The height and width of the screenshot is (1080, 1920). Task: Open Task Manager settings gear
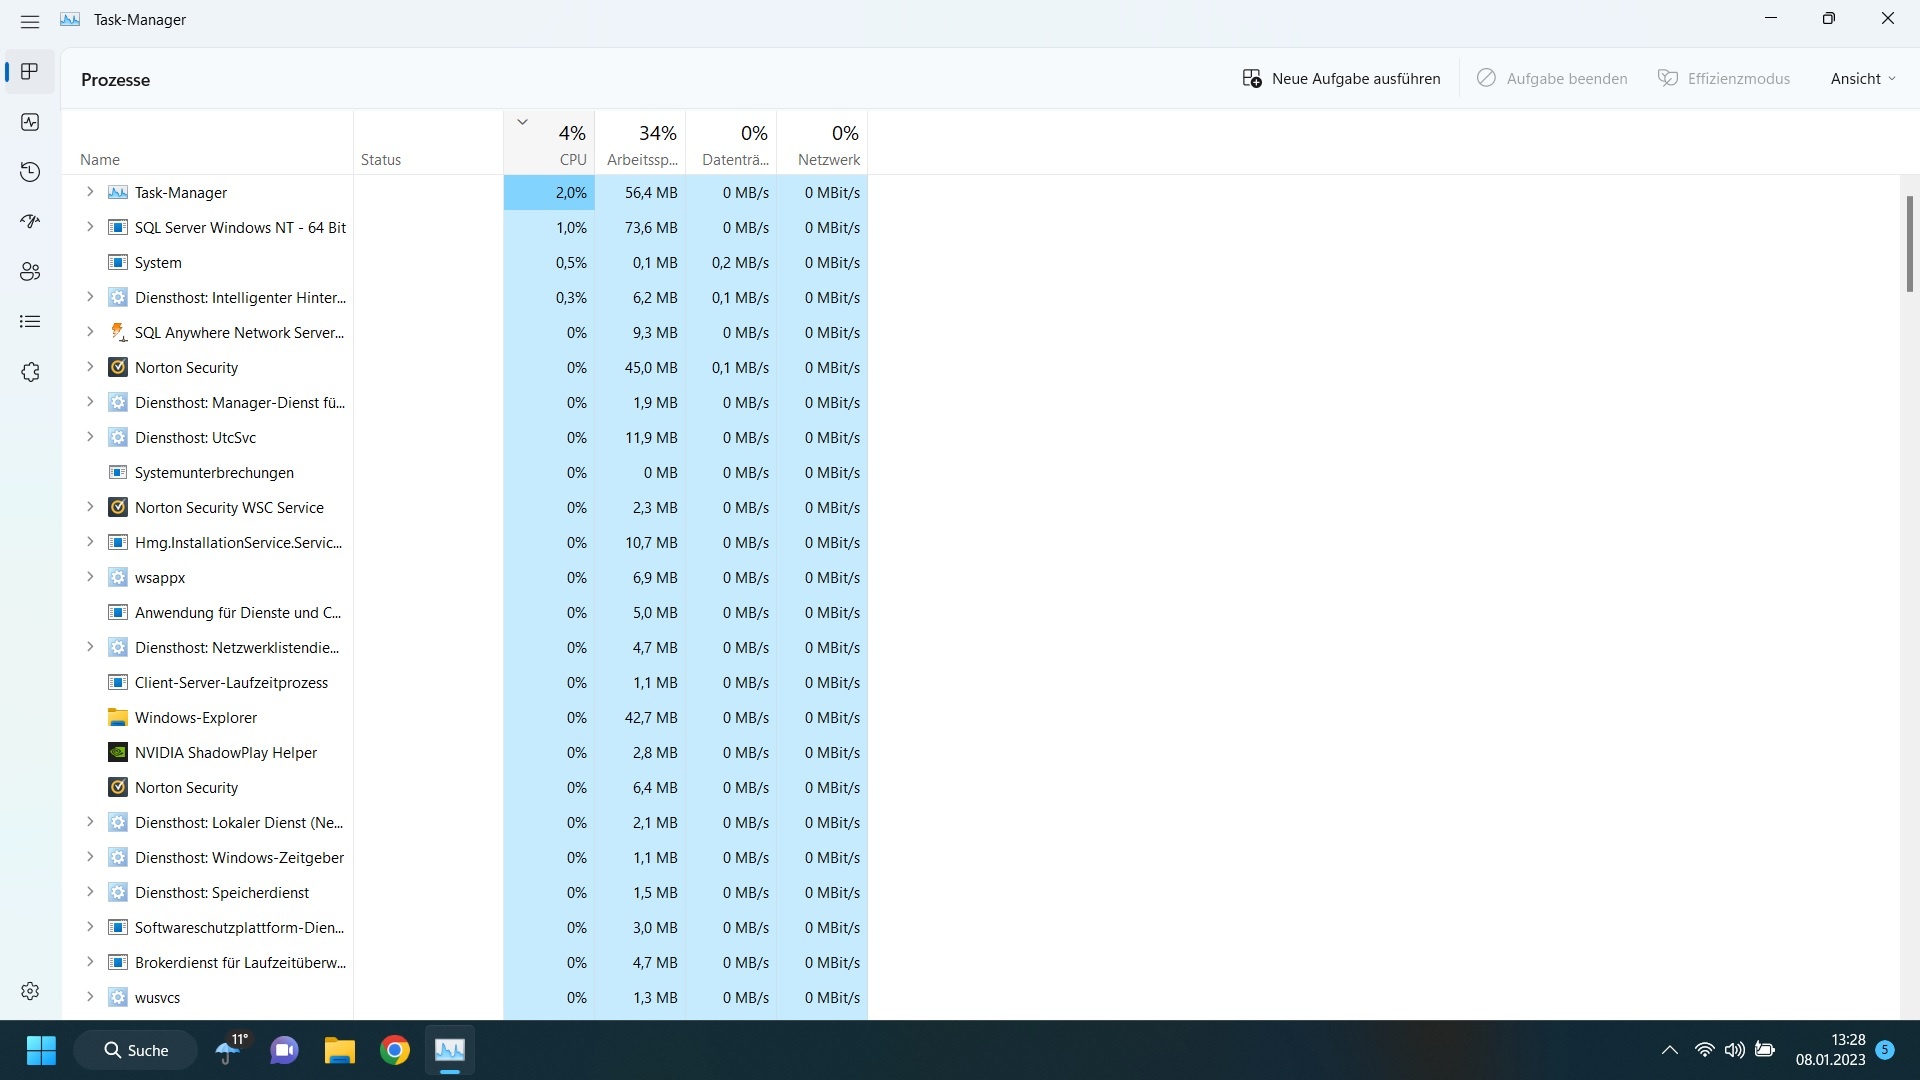30,991
